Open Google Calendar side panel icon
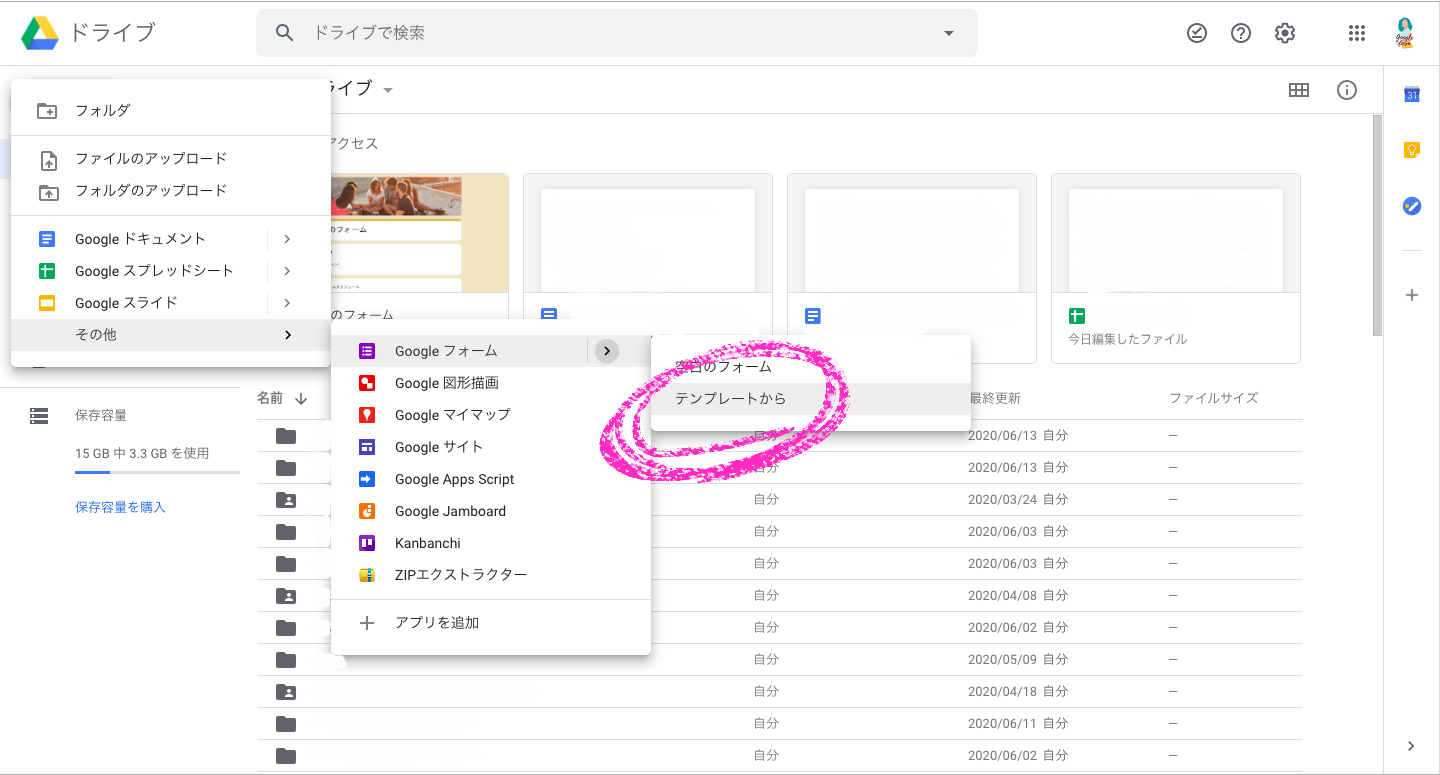 [x=1412, y=94]
